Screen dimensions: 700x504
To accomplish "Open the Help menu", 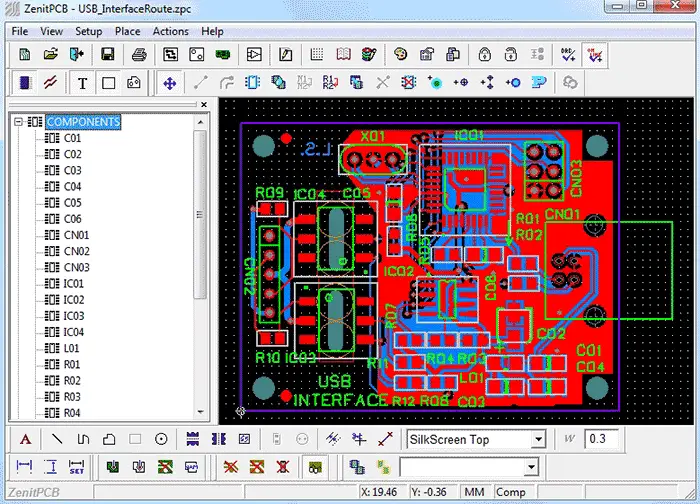I will [x=212, y=31].
